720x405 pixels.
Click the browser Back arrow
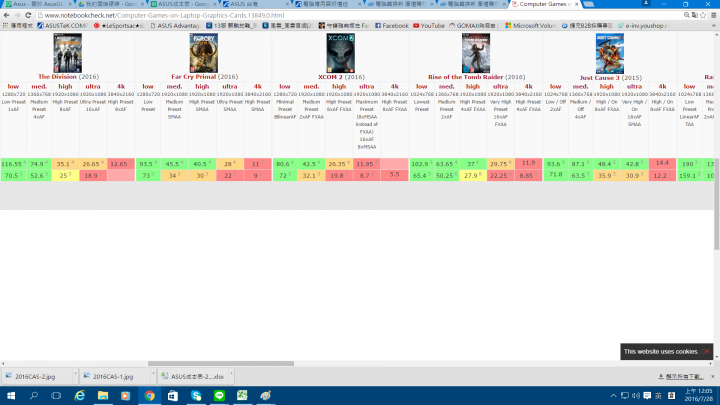coord(6,15)
